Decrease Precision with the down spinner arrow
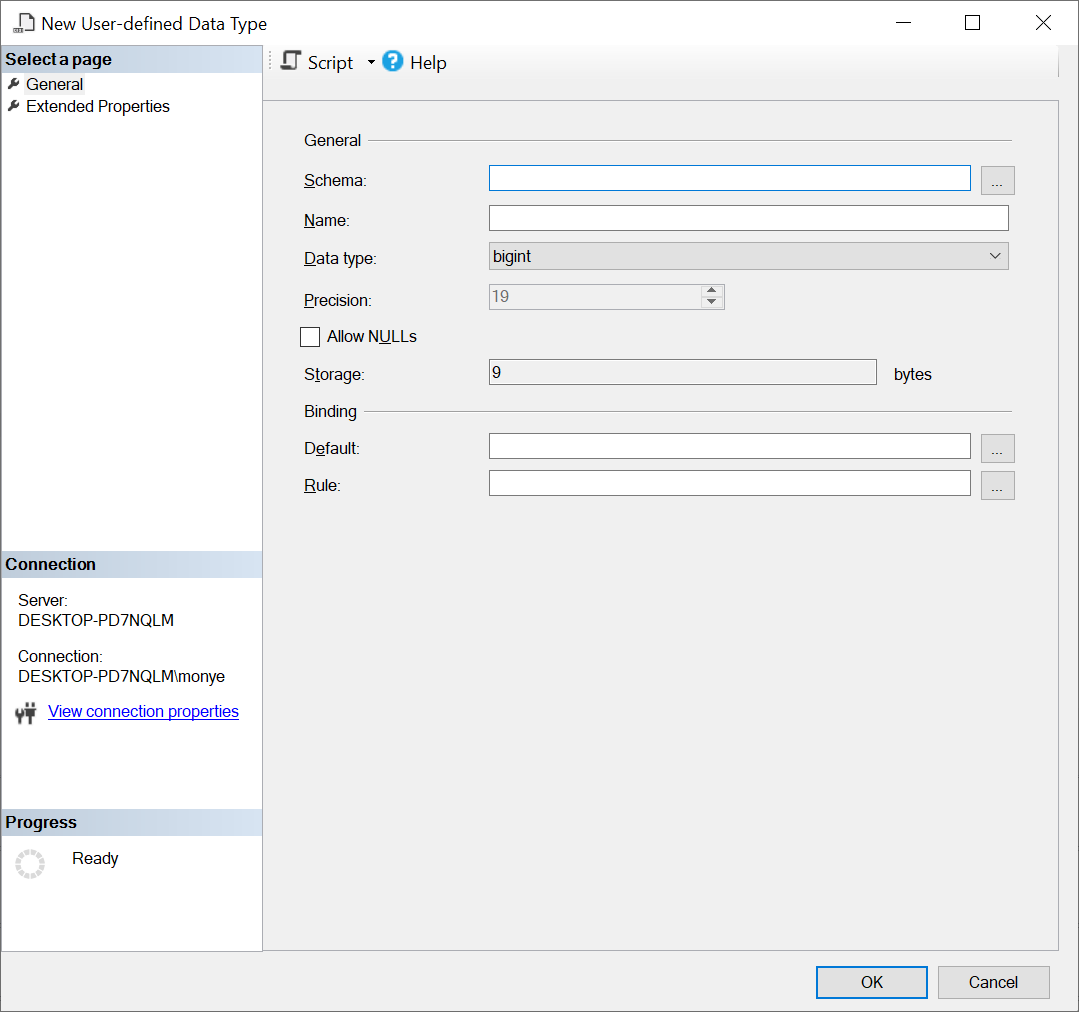The width and height of the screenshot is (1079, 1012). tap(712, 302)
